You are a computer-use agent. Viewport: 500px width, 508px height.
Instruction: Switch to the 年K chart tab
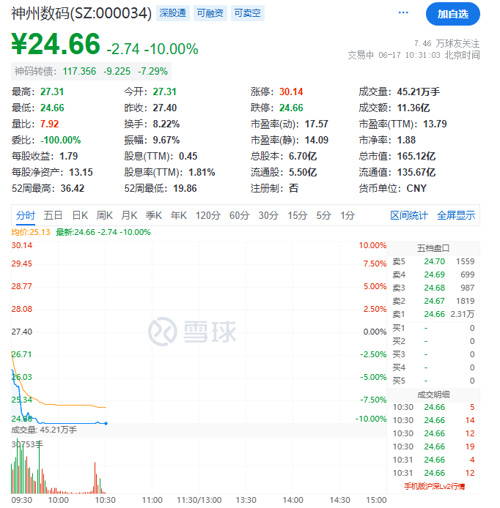[x=179, y=215]
